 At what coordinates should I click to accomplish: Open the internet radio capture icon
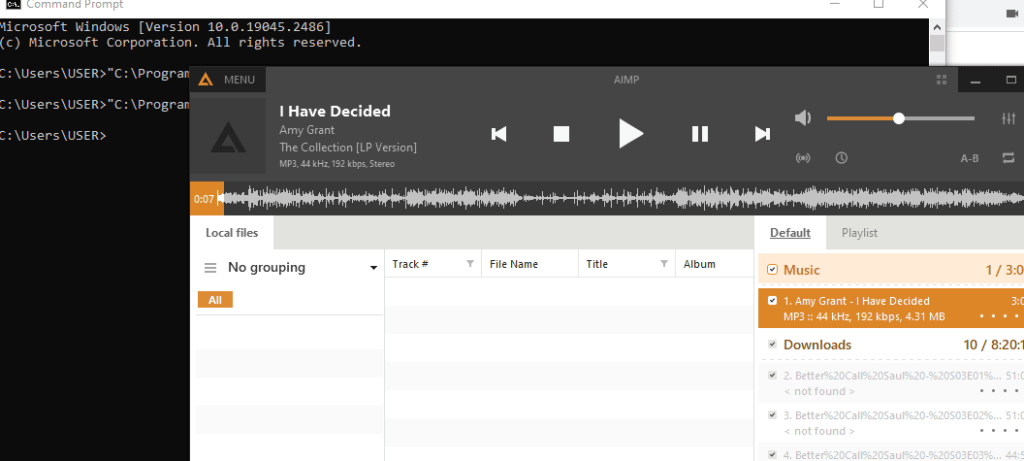click(x=803, y=158)
